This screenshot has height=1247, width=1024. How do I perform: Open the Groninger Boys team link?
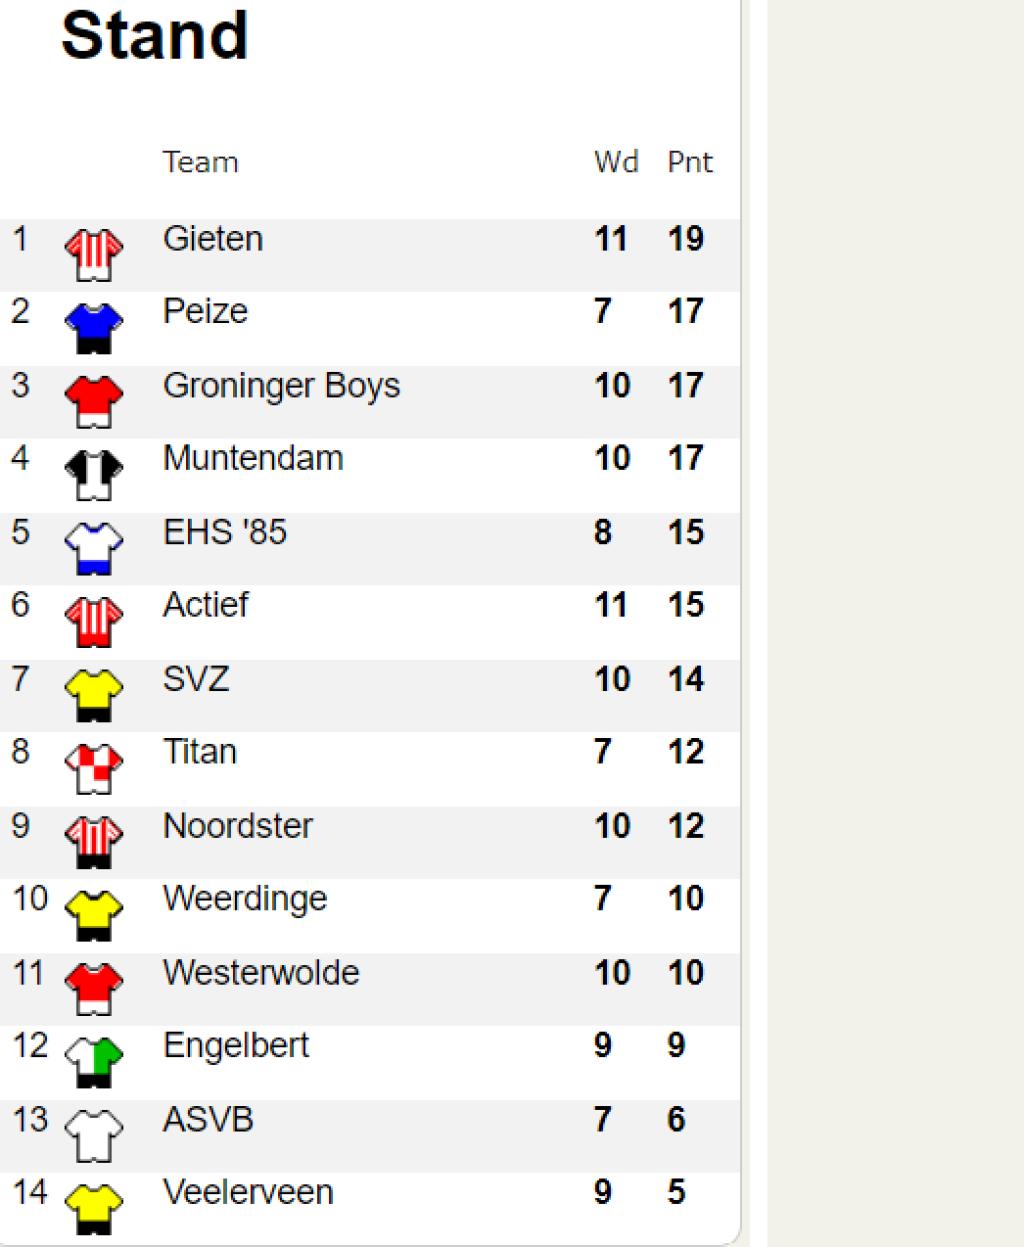click(281, 386)
